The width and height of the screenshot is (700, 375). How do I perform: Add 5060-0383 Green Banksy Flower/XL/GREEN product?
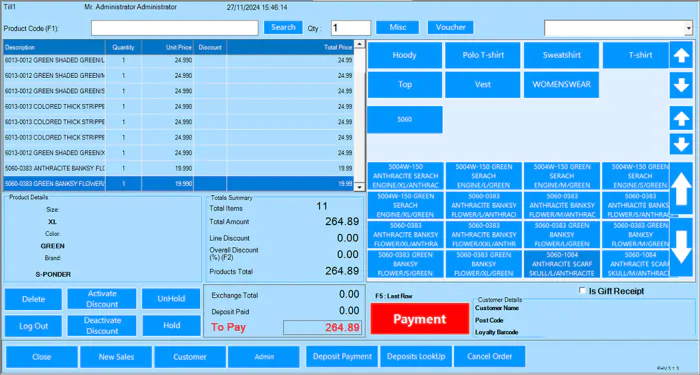pos(483,264)
